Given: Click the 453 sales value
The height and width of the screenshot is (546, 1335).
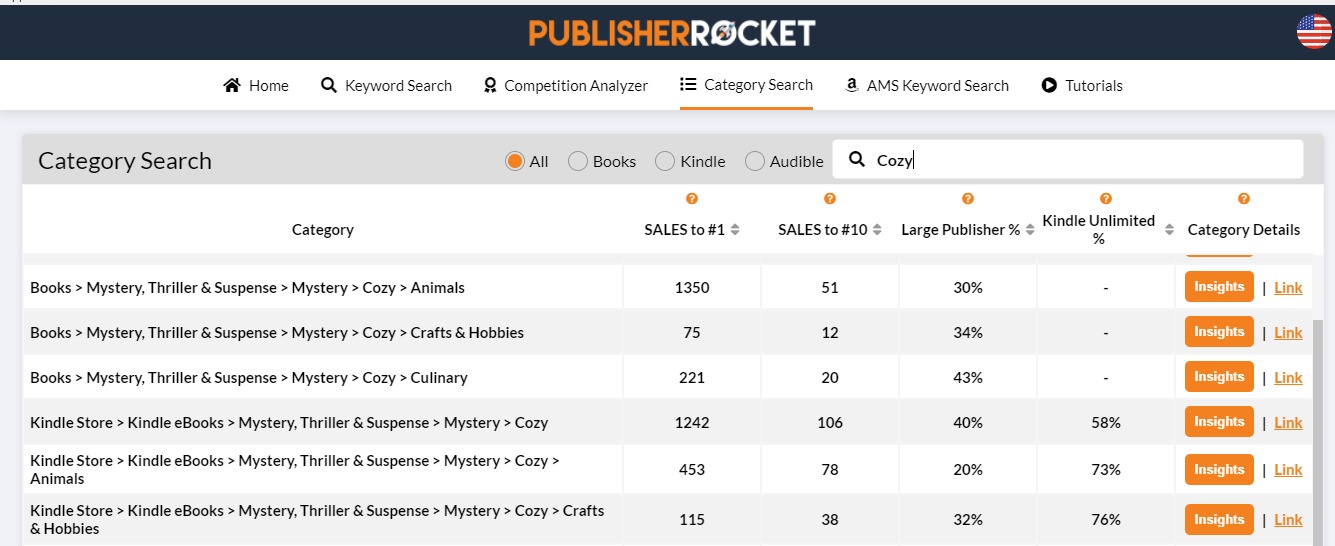Looking at the screenshot, I should pyautogui.click(x=692, y=470).
